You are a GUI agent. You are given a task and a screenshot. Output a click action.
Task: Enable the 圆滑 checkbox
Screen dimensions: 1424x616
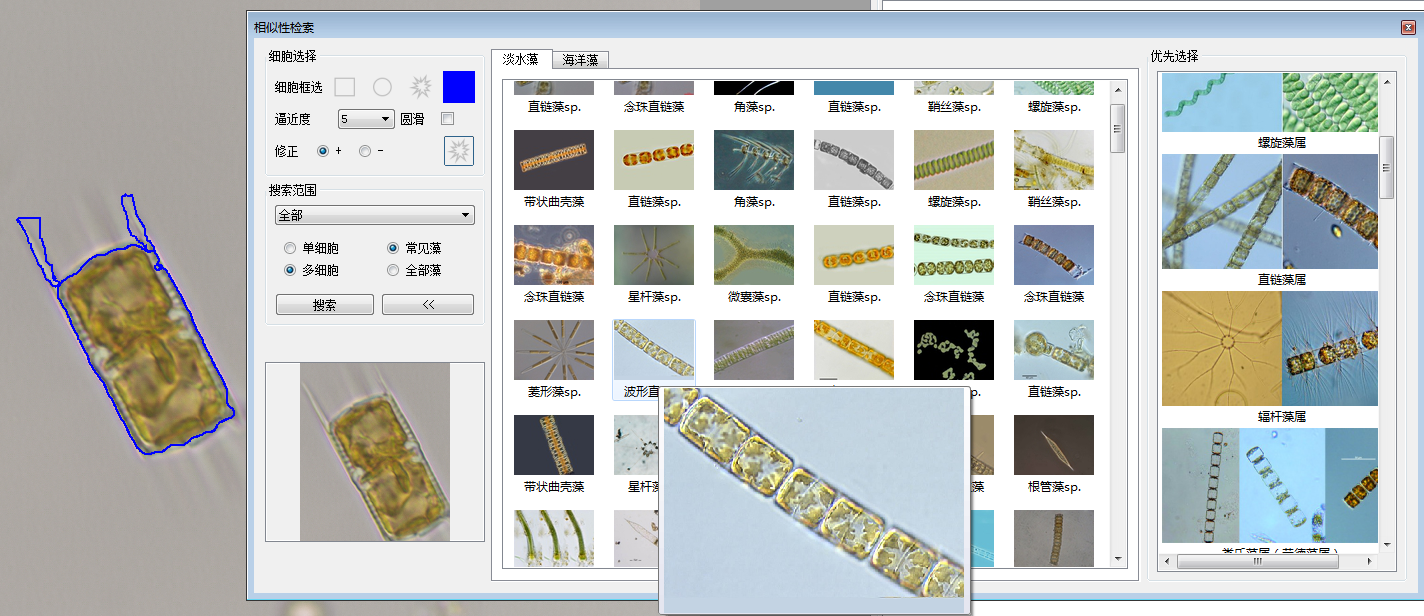448,119
